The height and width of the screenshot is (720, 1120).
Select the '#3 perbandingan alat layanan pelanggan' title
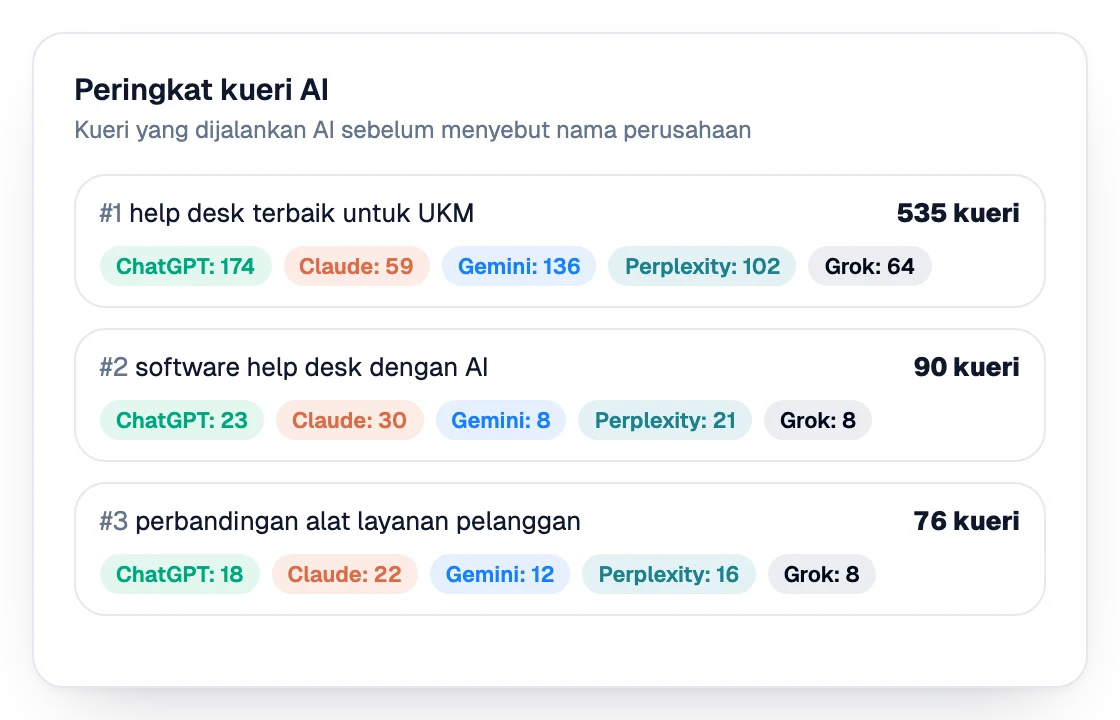(340, 521)
